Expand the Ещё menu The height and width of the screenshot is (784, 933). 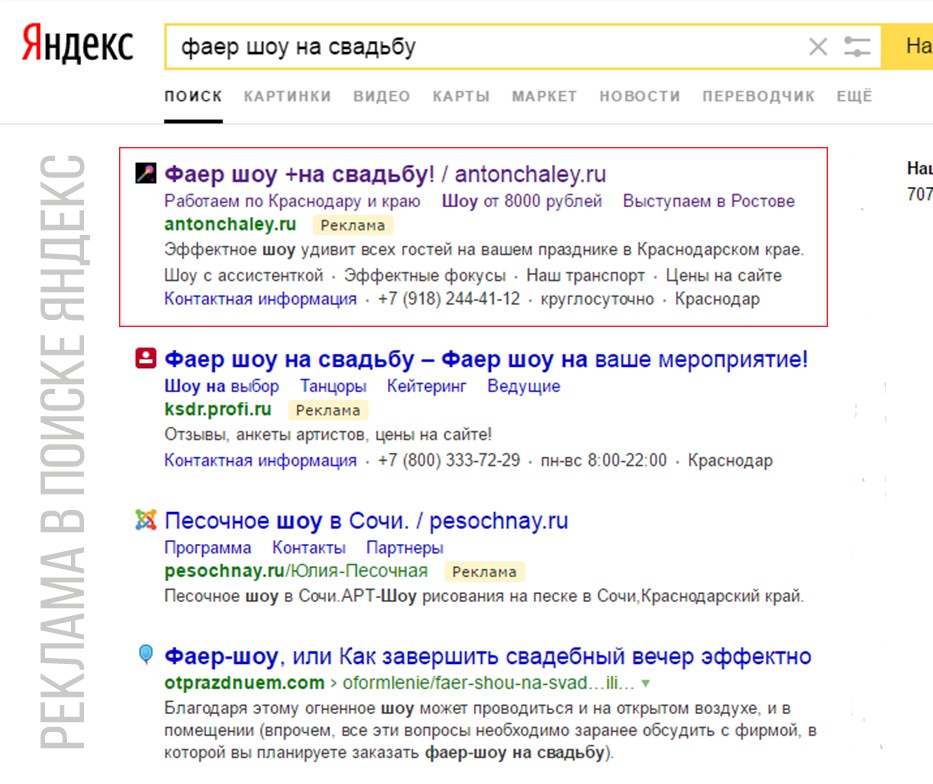(x=854, y=96)
